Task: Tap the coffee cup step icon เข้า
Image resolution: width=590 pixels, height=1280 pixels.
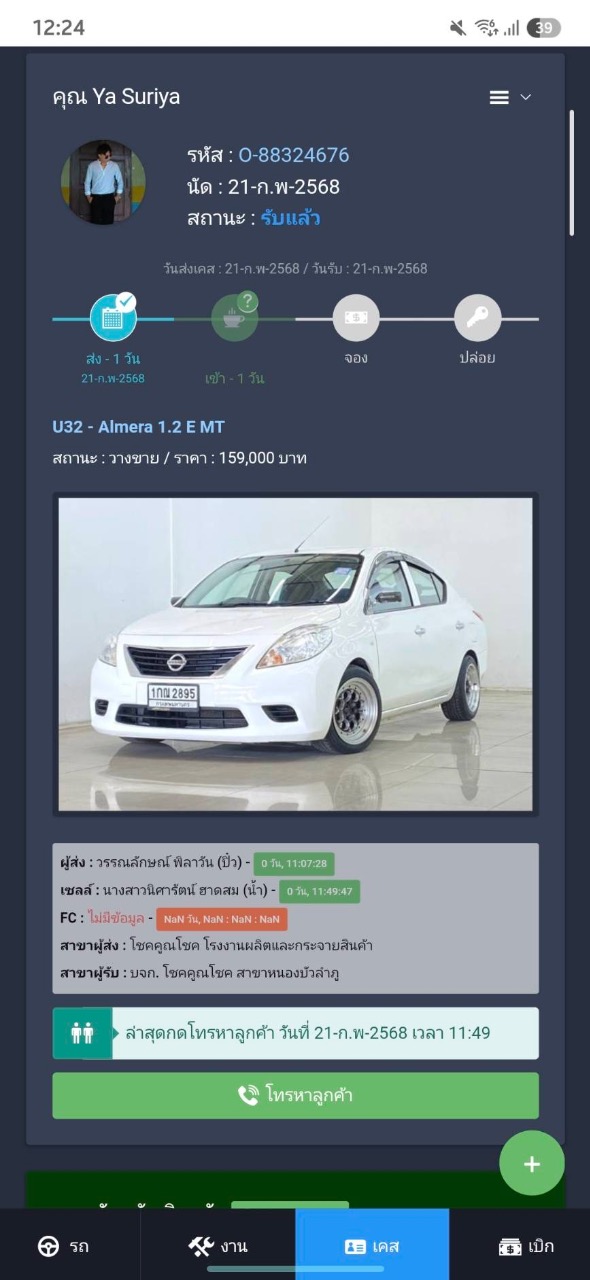Action: click(234, 318)
